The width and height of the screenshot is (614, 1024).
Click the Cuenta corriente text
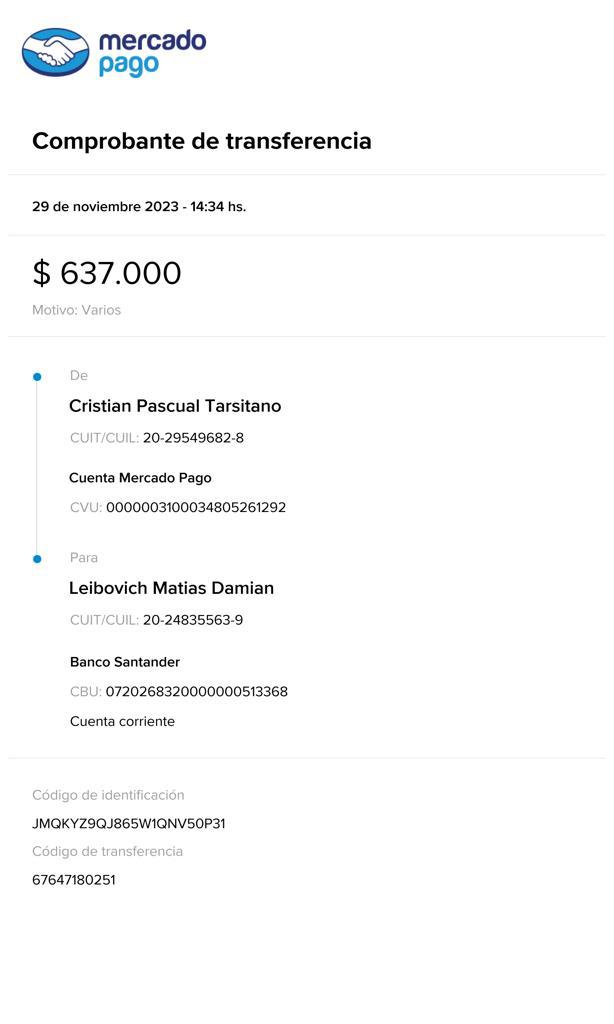122,721
